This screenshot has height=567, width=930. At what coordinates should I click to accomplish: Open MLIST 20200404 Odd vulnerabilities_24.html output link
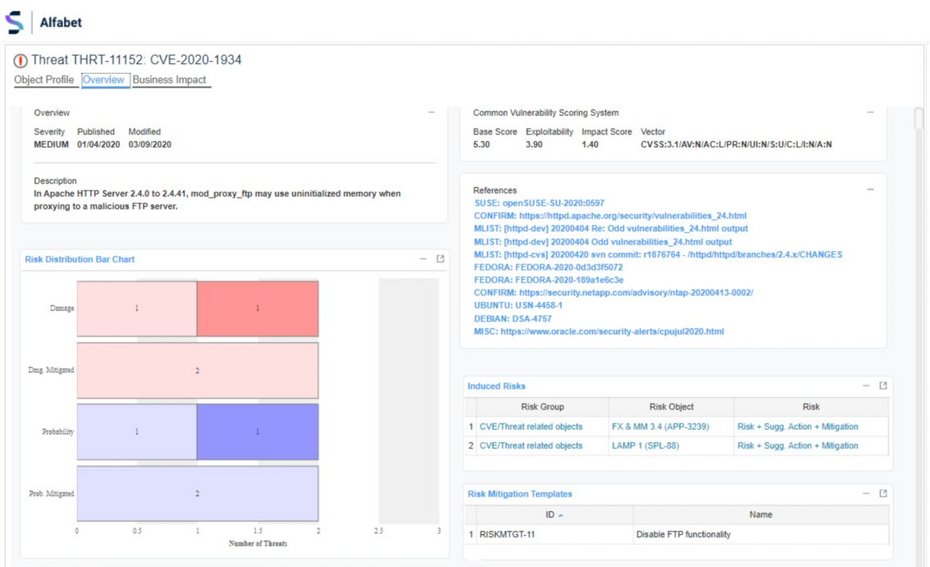coord(603,242)
